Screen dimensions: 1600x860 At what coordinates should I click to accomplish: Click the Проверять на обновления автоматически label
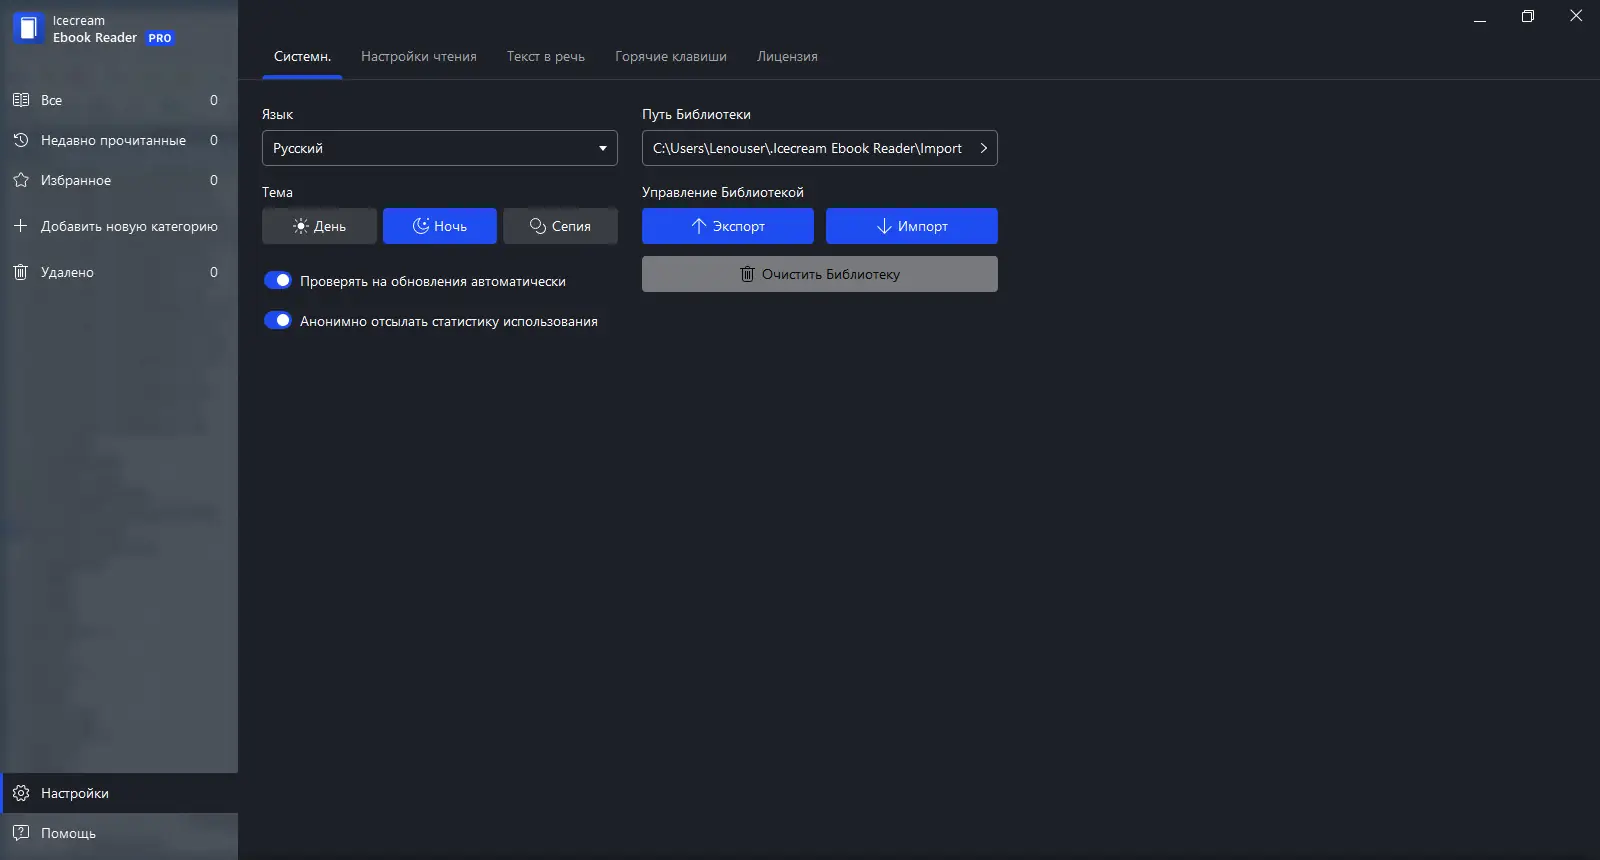433,281
